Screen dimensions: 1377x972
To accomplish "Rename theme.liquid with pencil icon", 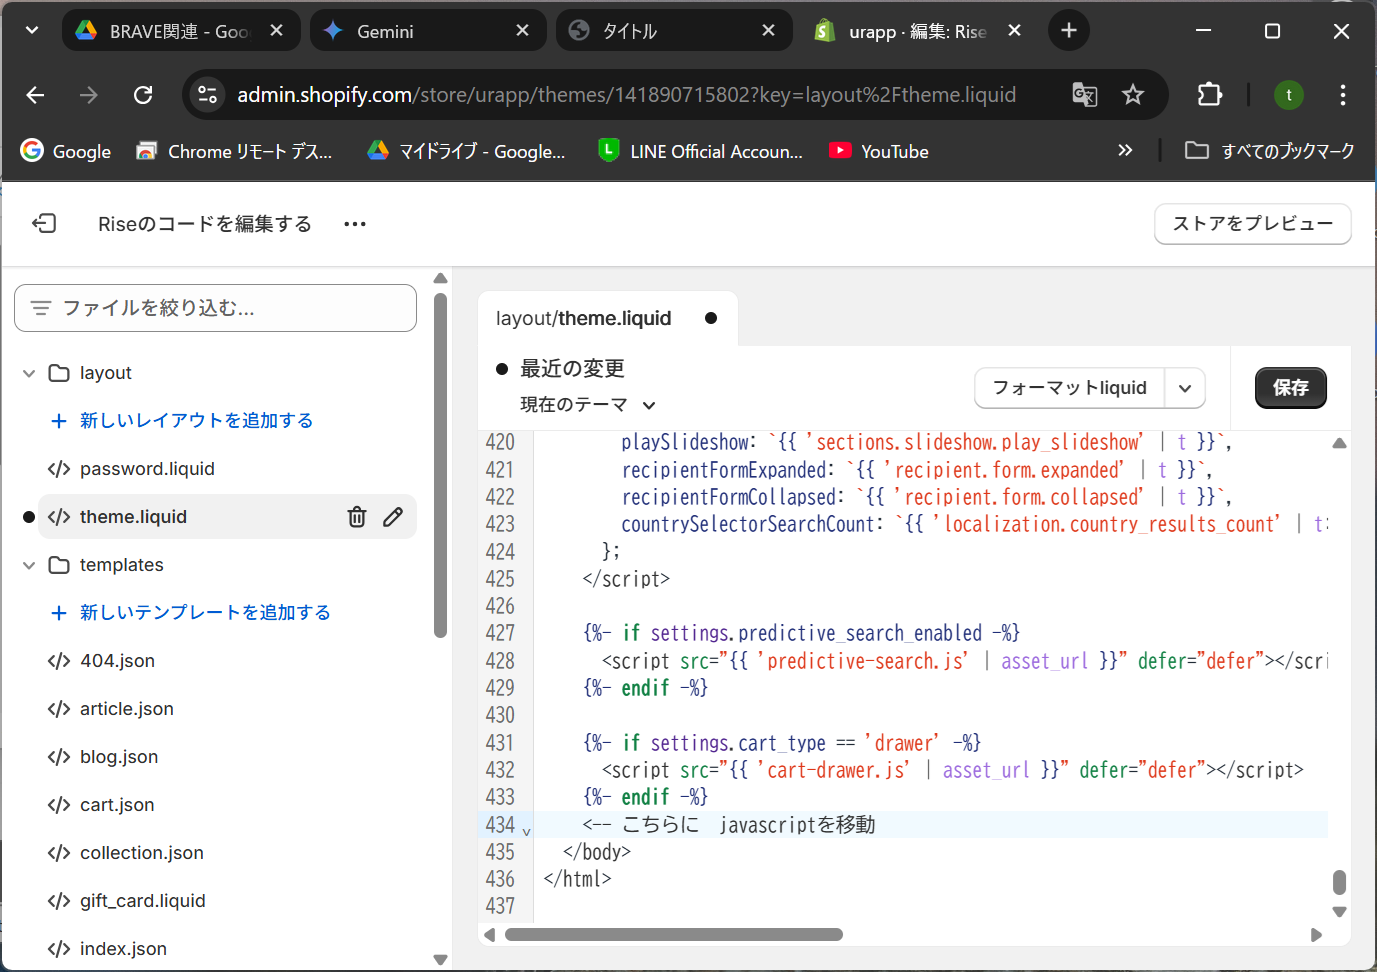I will point(393,517).
